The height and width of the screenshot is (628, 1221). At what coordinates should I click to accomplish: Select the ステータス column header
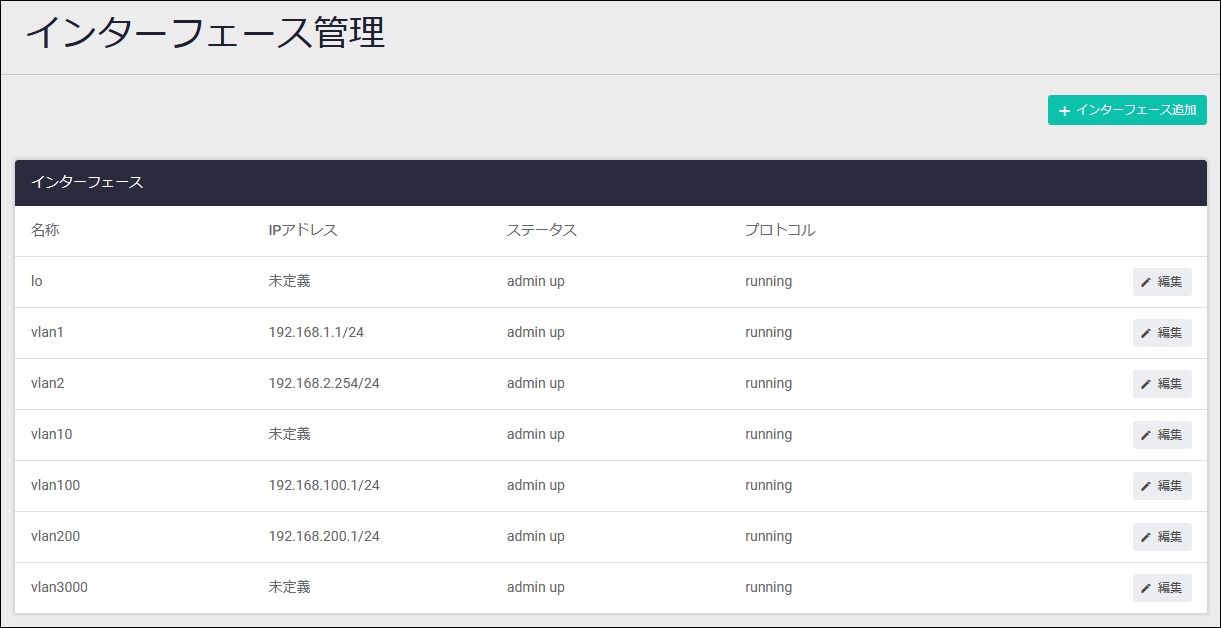541,230
